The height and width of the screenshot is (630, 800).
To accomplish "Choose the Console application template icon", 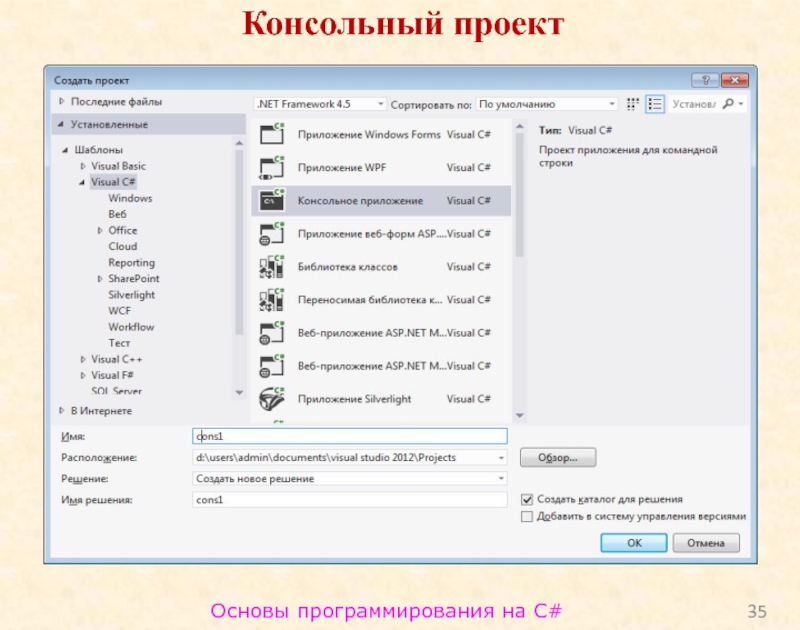I will click(x=271, y=201).
